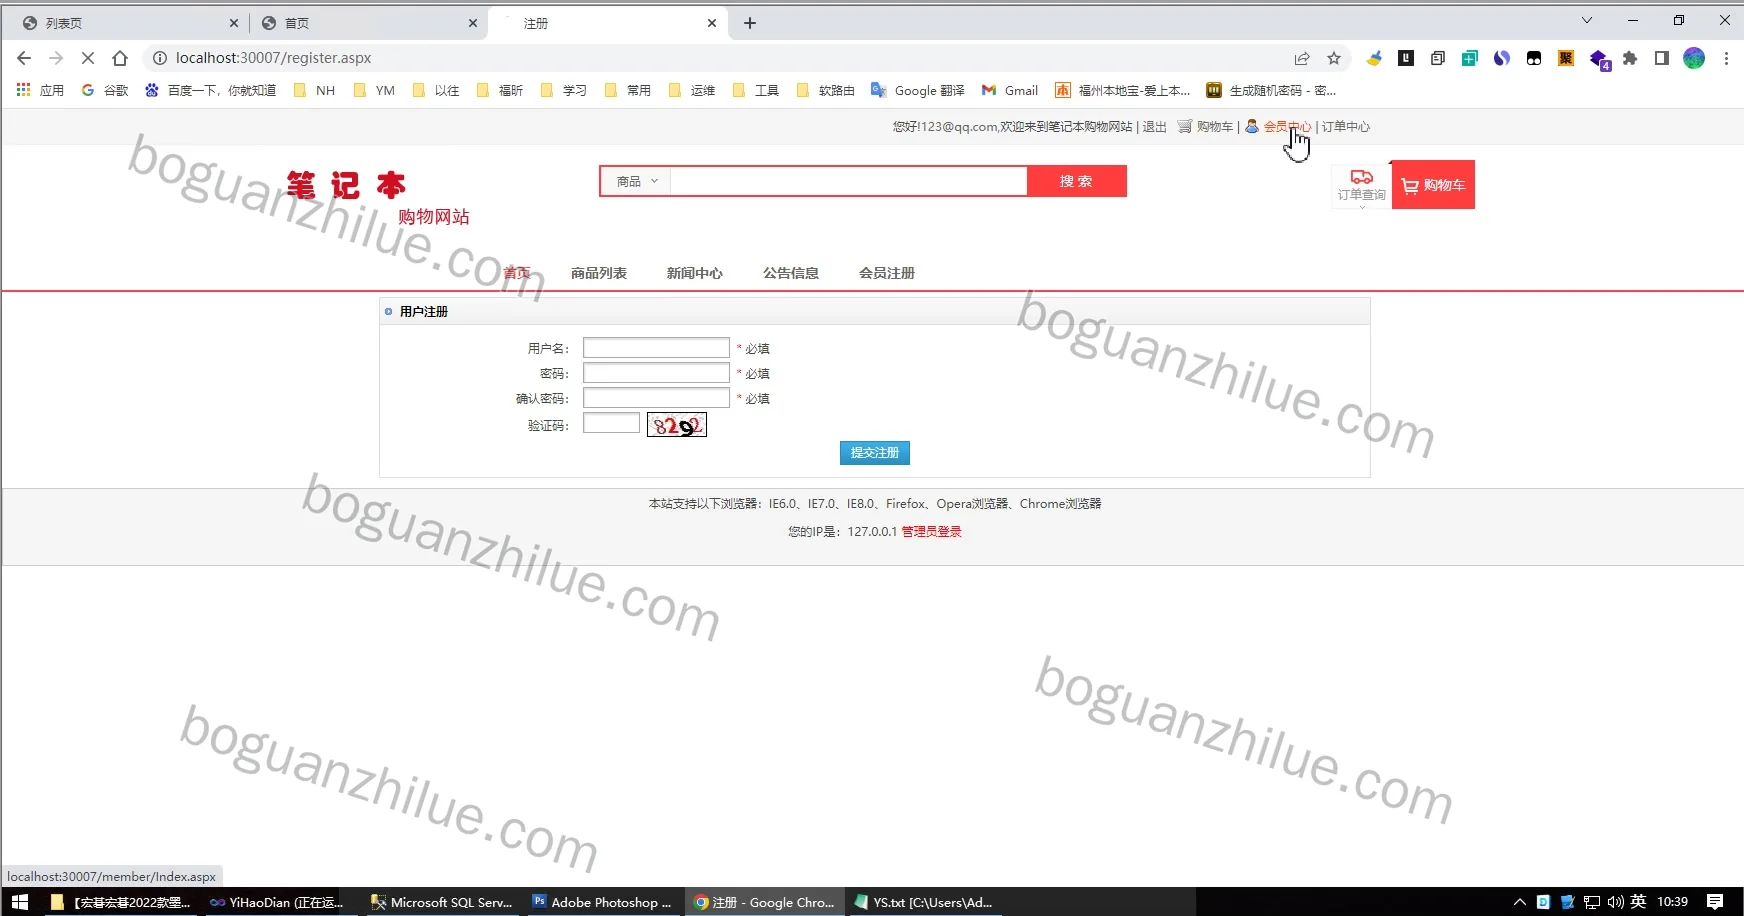
Task: Open the extensions puzzle icon
Action: [1630, 58]
